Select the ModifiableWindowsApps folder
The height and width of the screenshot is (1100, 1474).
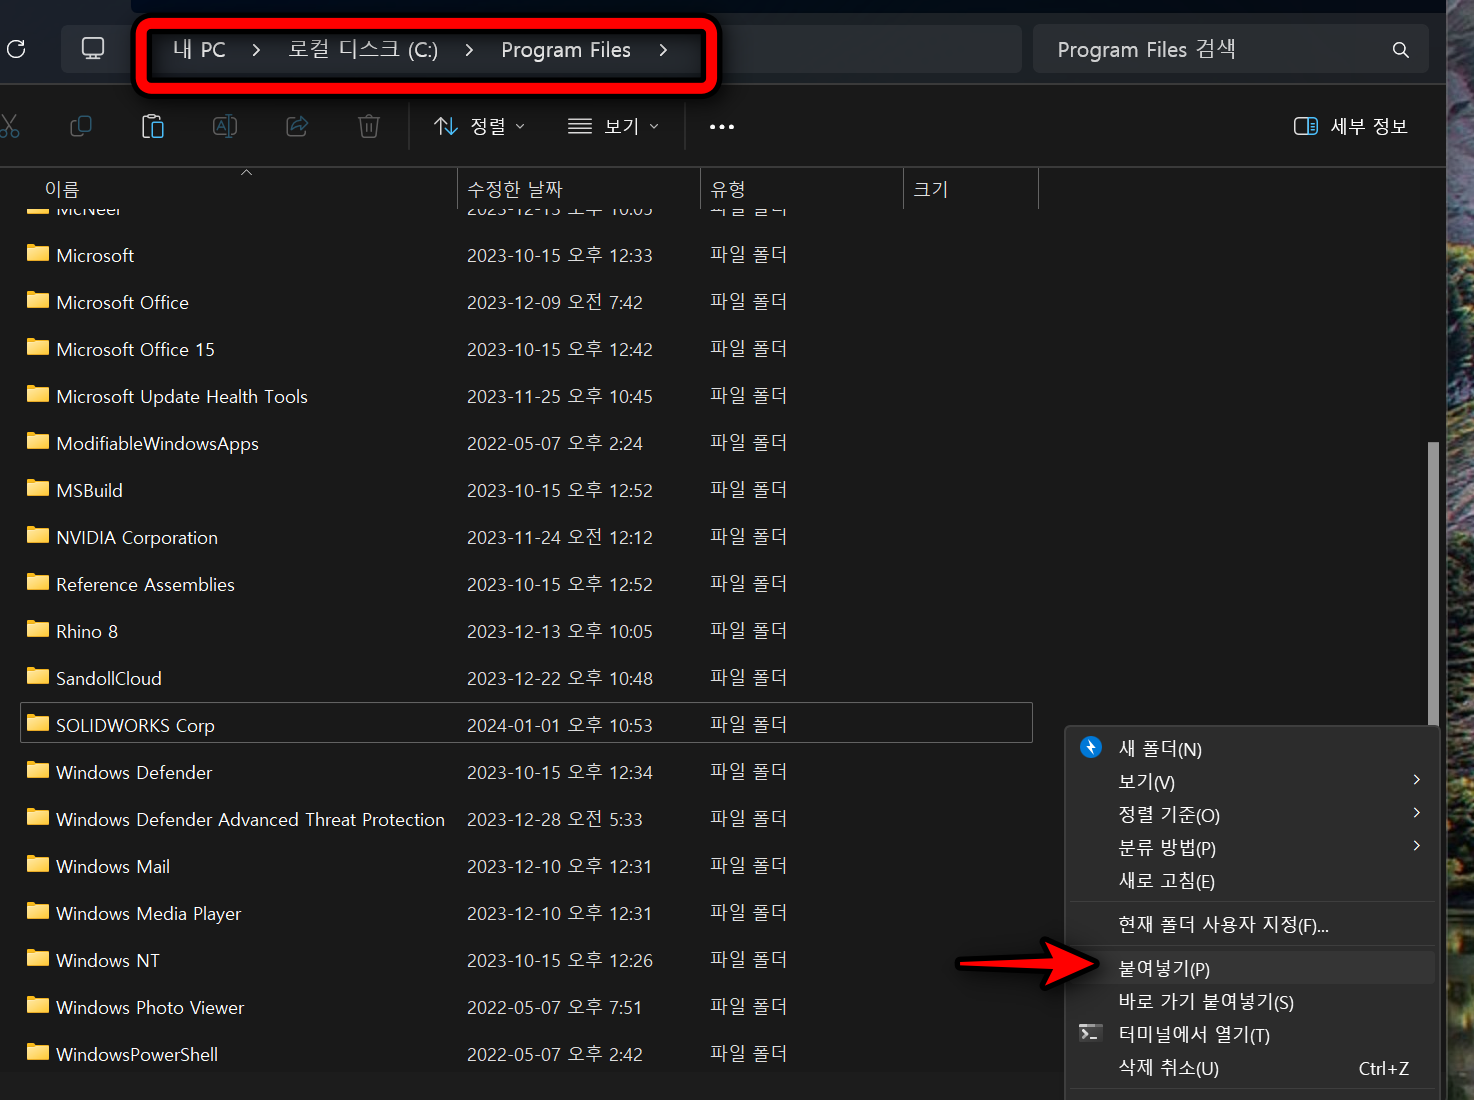pos(526,443)
